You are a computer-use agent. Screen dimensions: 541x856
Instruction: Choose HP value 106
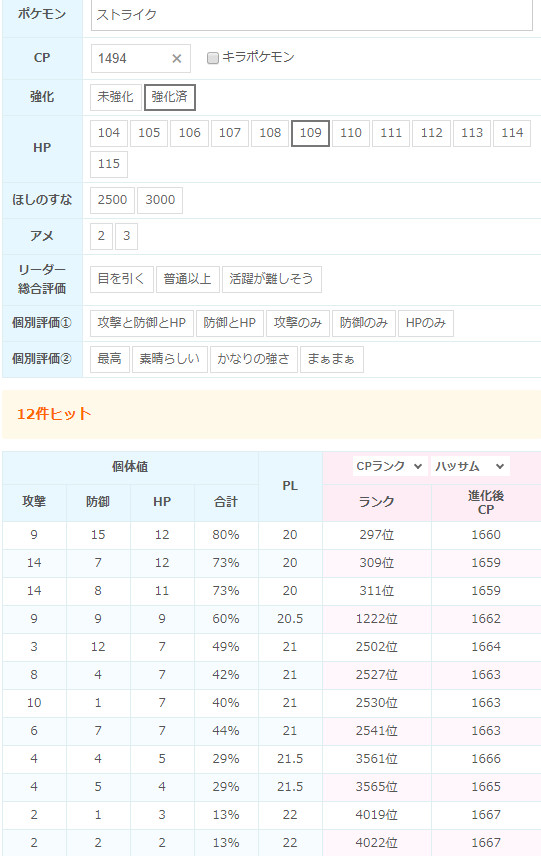189,133
